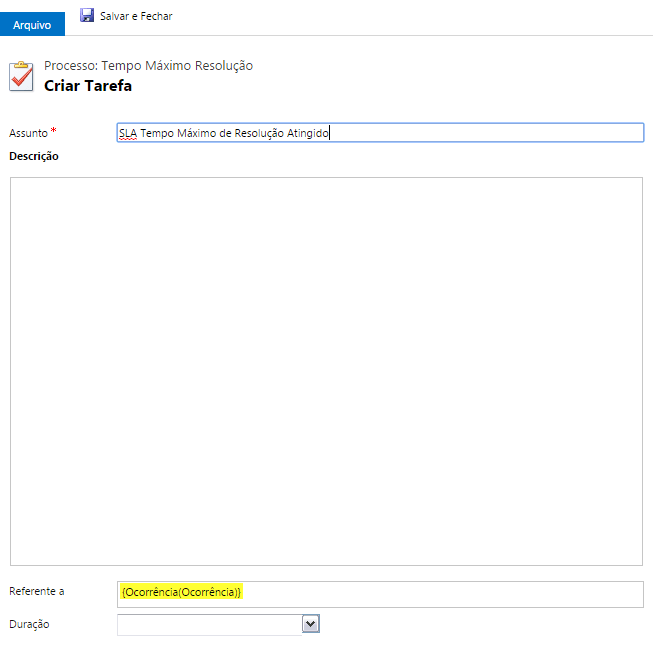Screen dimensions: 653x647
Task: Click the underlined word SLA in Assunto
Action: tap(127, 133)
